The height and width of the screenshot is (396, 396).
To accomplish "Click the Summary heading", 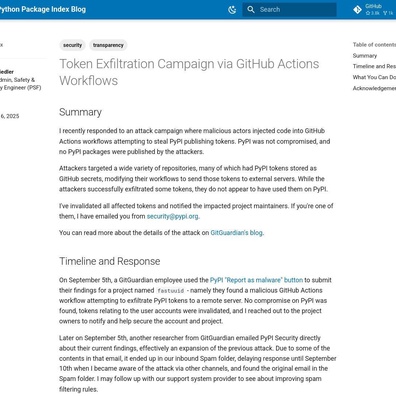I will pos(80,112).
